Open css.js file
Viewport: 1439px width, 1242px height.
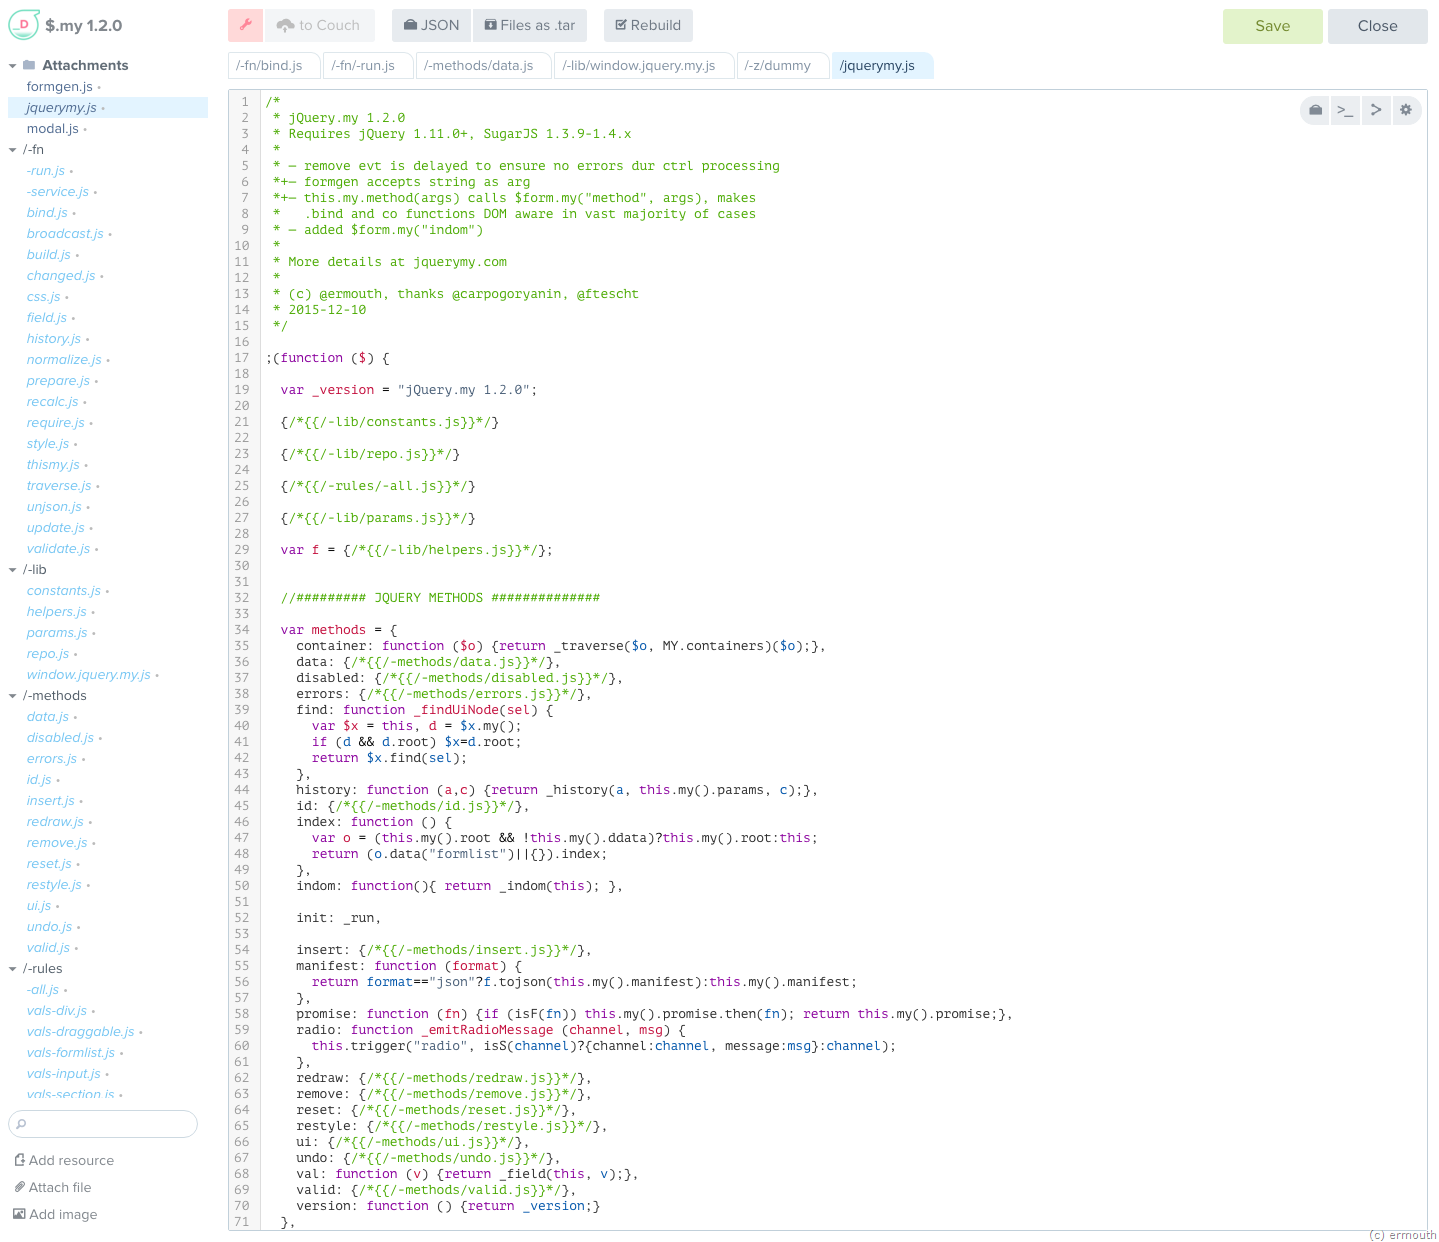[43, 297]
